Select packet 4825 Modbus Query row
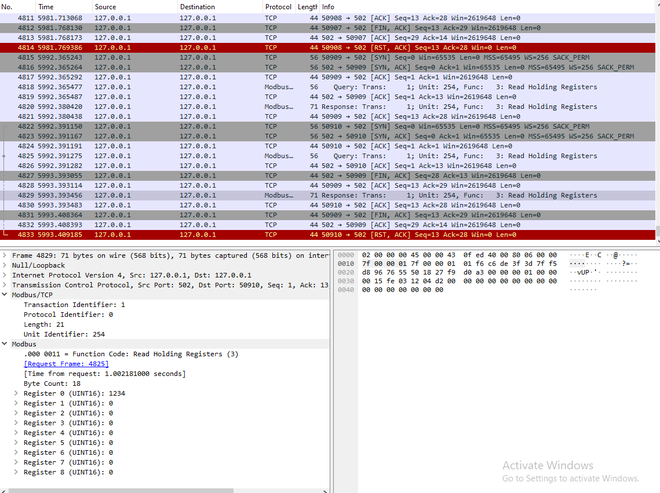This screenshot has width=660, height=493. pyautogui.click(x=327, y=156)
